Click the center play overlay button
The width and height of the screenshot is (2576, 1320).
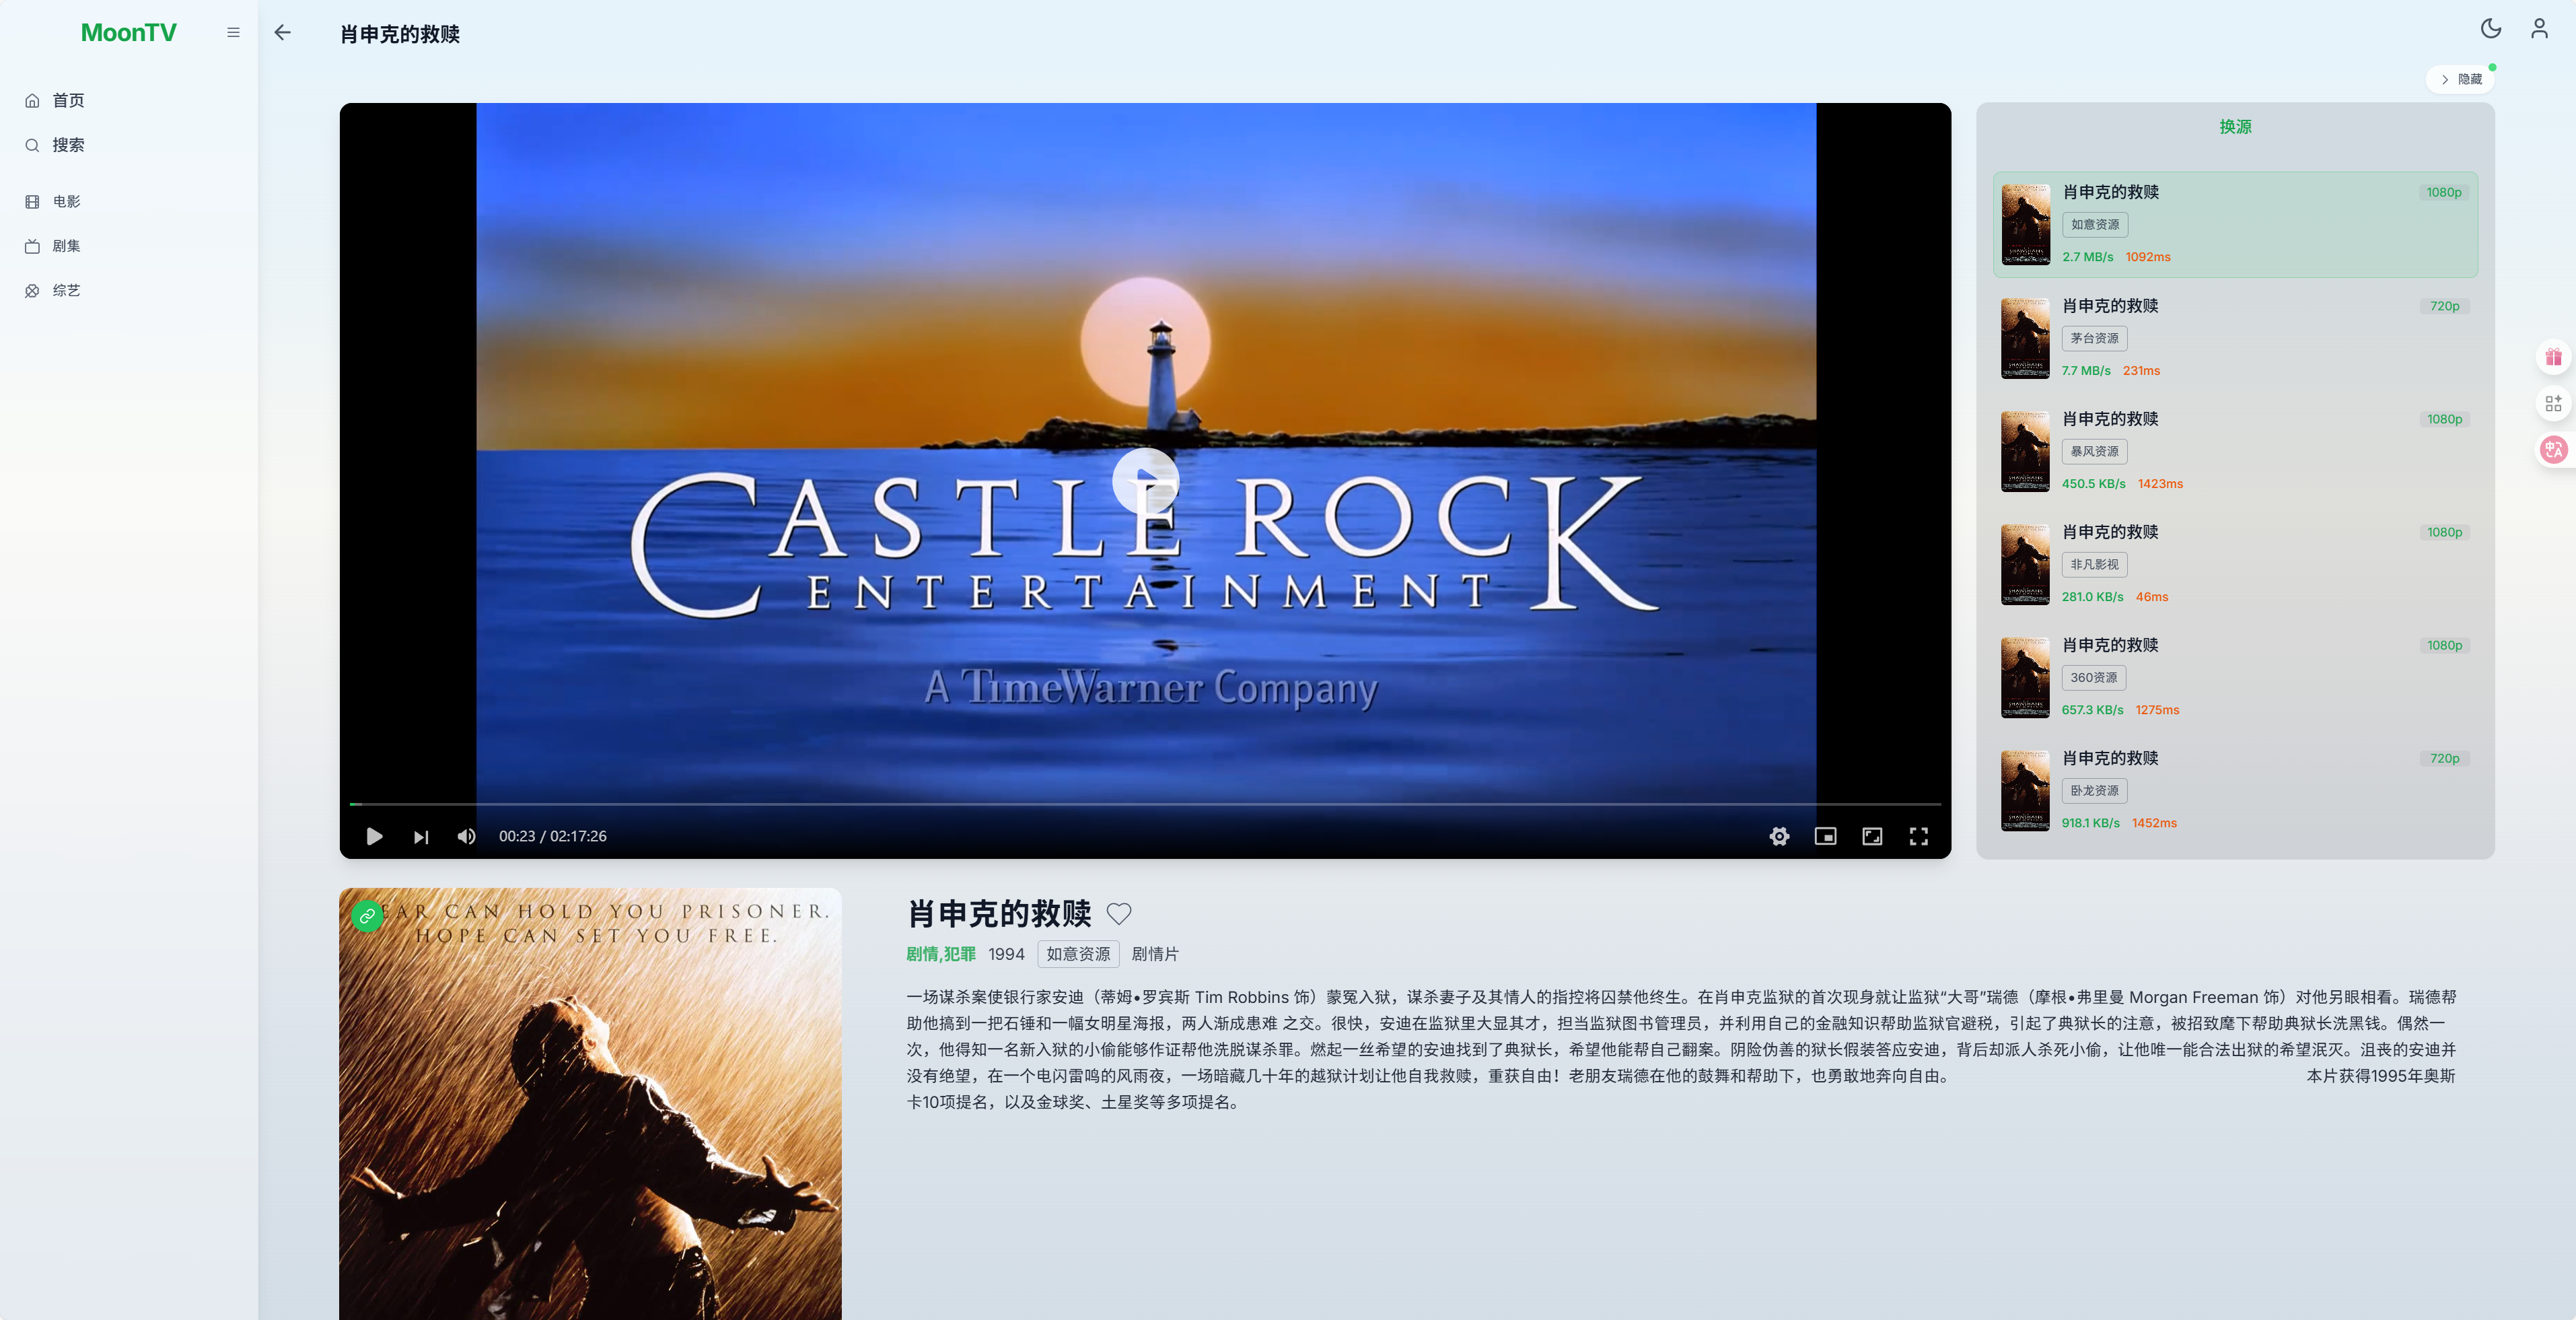click(1145, 481)
